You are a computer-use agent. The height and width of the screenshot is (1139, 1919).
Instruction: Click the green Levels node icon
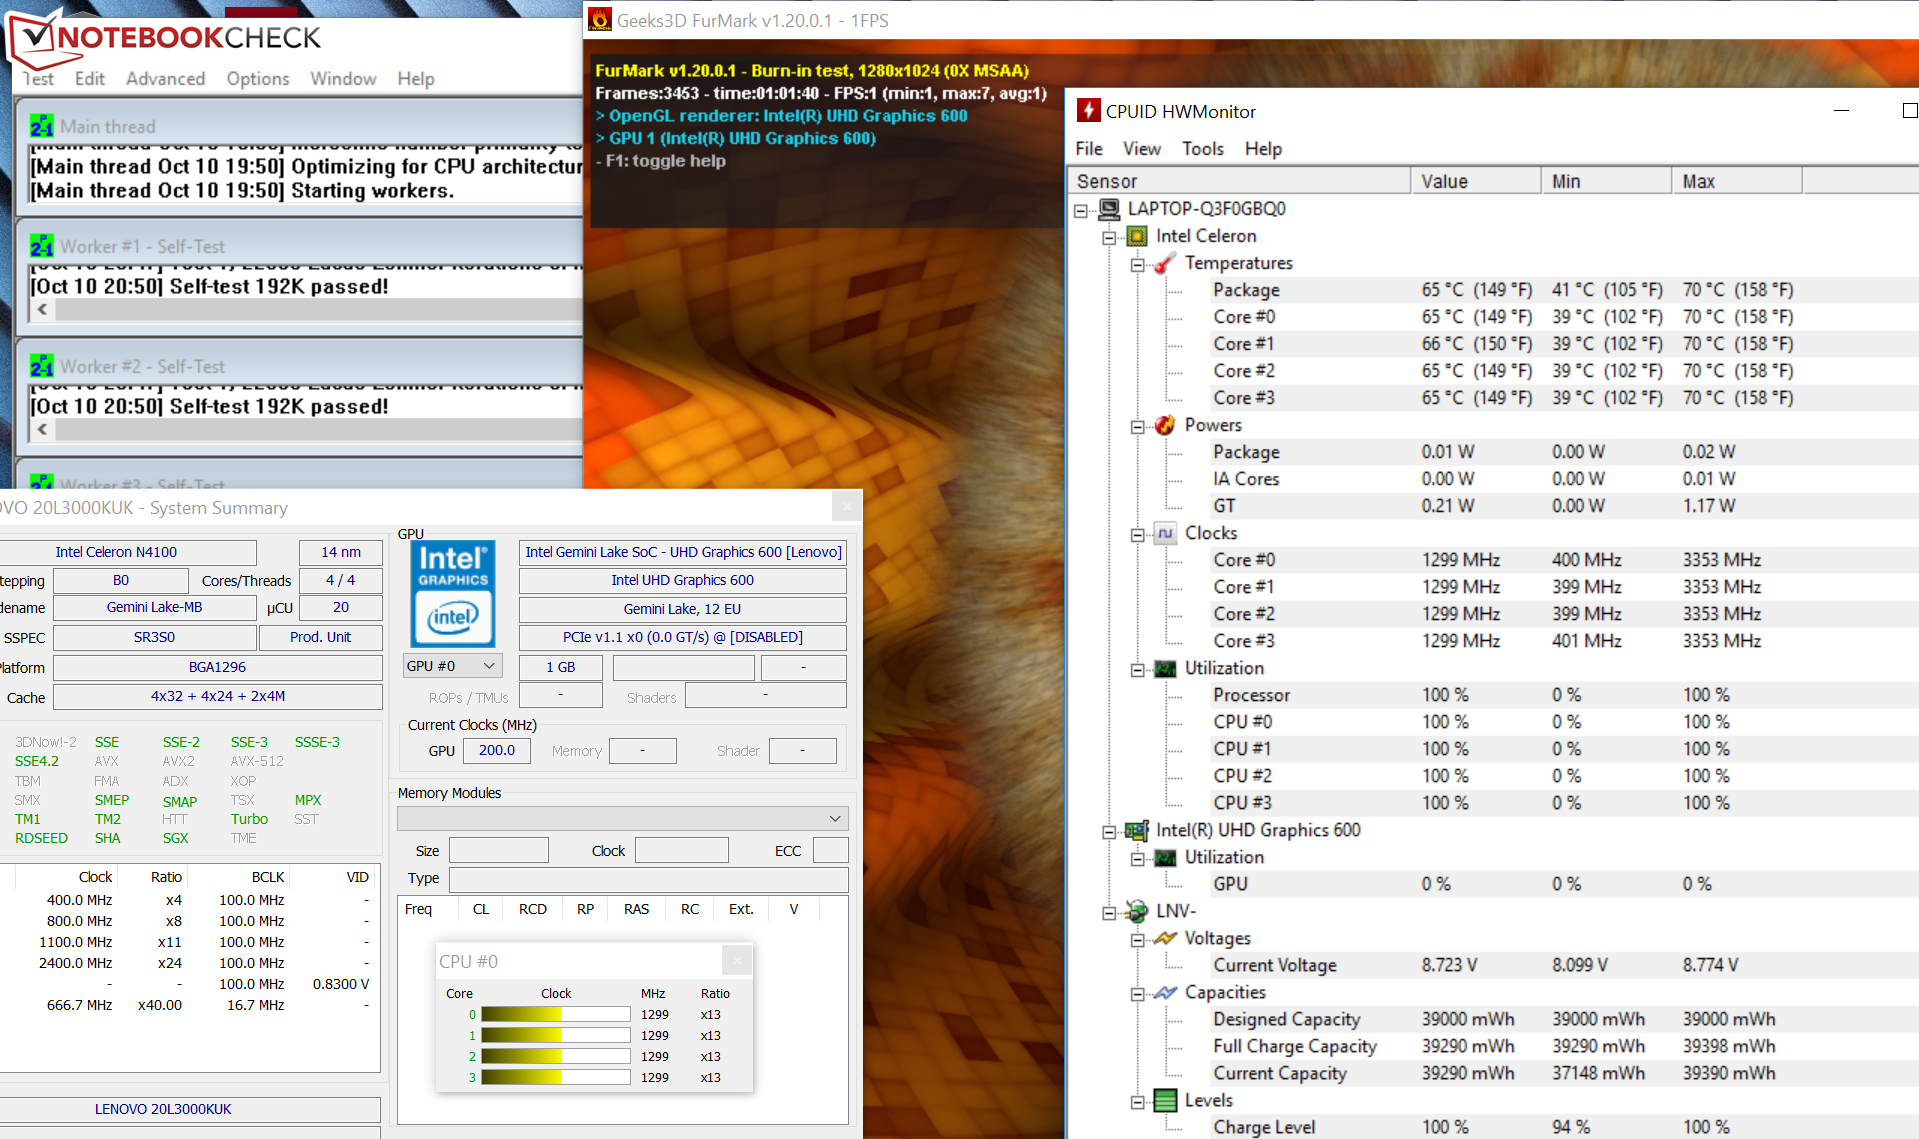[x=1165, y=1100]
